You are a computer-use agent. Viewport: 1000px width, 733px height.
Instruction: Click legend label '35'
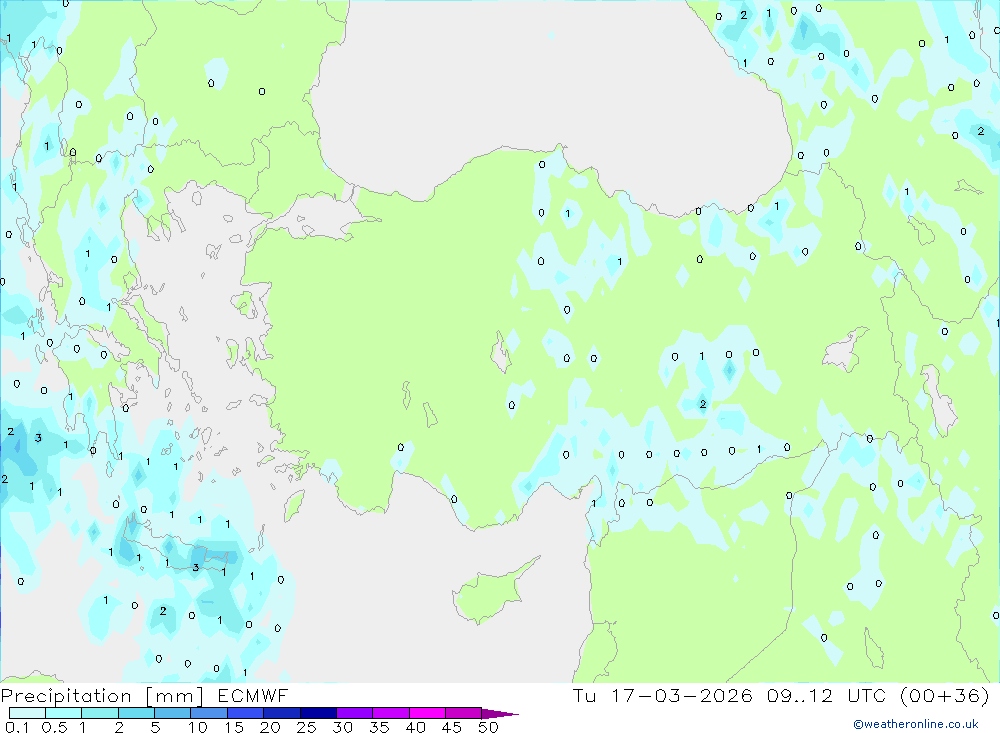click(x=379, y=727)
